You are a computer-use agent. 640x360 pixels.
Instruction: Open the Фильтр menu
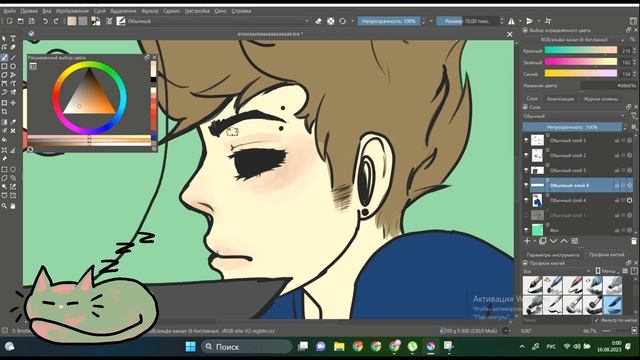pyautogui.click(x=149, y=11)
